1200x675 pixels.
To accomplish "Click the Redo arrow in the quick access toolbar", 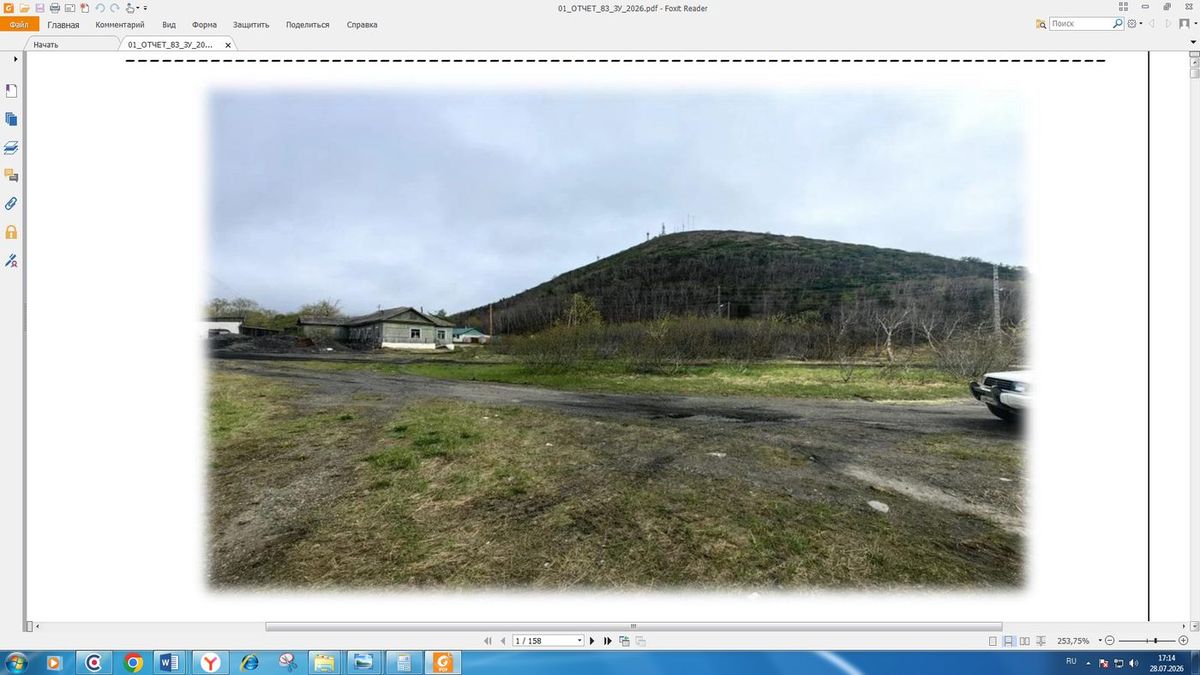I will click(115, 7).
